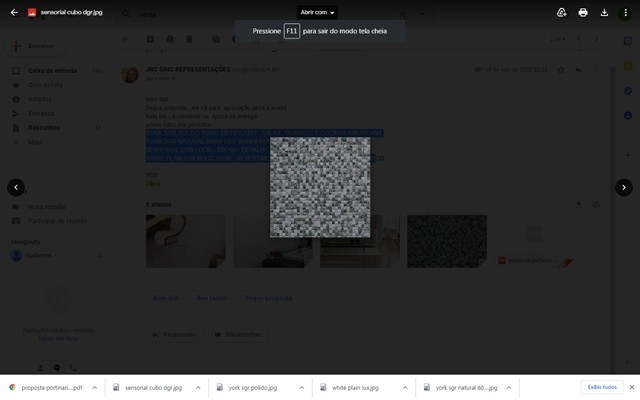Open Adiados folder

(40, 99)
